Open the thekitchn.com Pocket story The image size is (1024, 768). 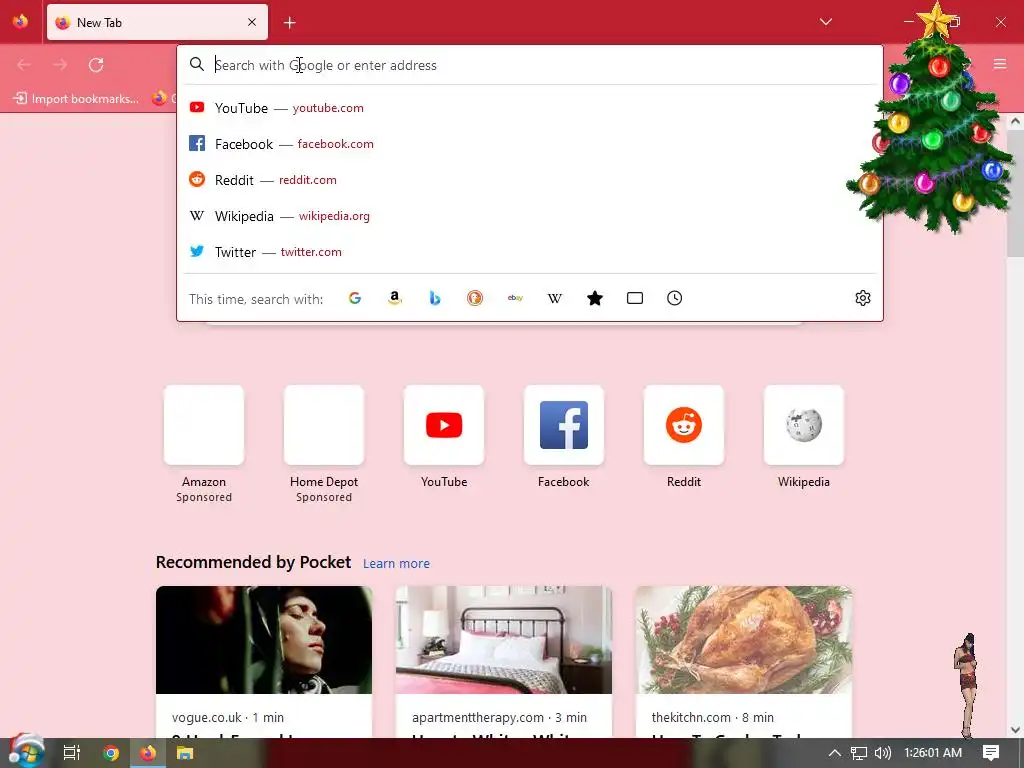click(744, 662)
